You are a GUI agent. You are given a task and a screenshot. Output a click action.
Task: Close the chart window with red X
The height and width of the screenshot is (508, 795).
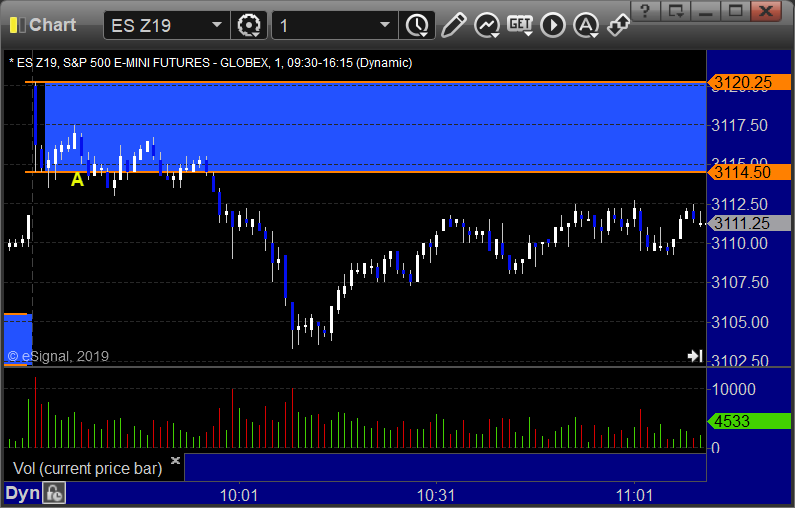[x=766, y=11]
